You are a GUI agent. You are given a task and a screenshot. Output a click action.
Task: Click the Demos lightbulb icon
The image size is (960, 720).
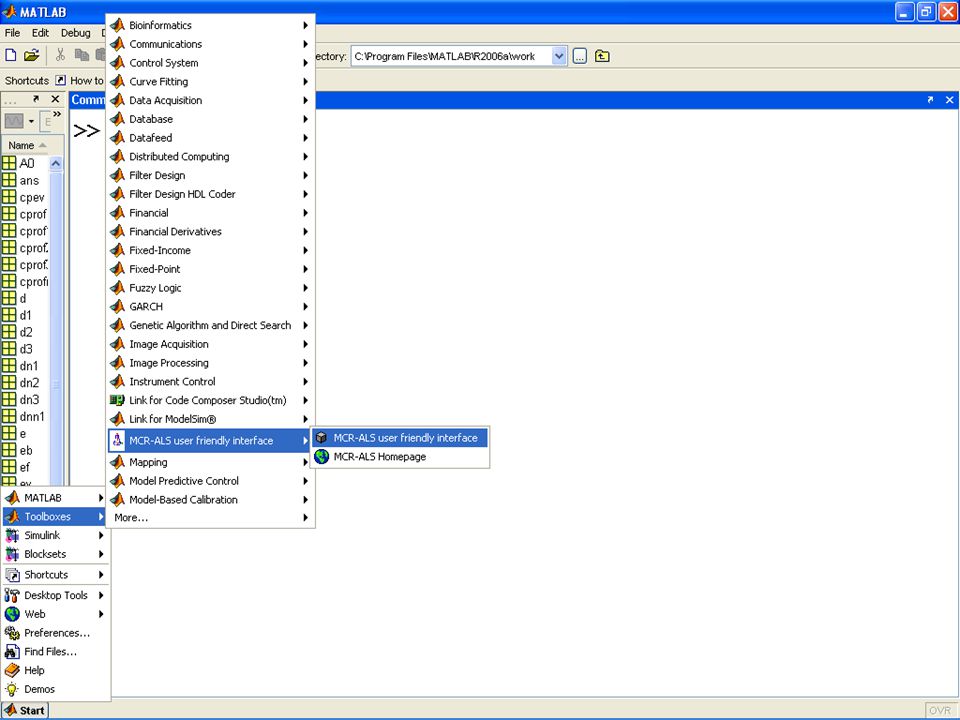12,689
